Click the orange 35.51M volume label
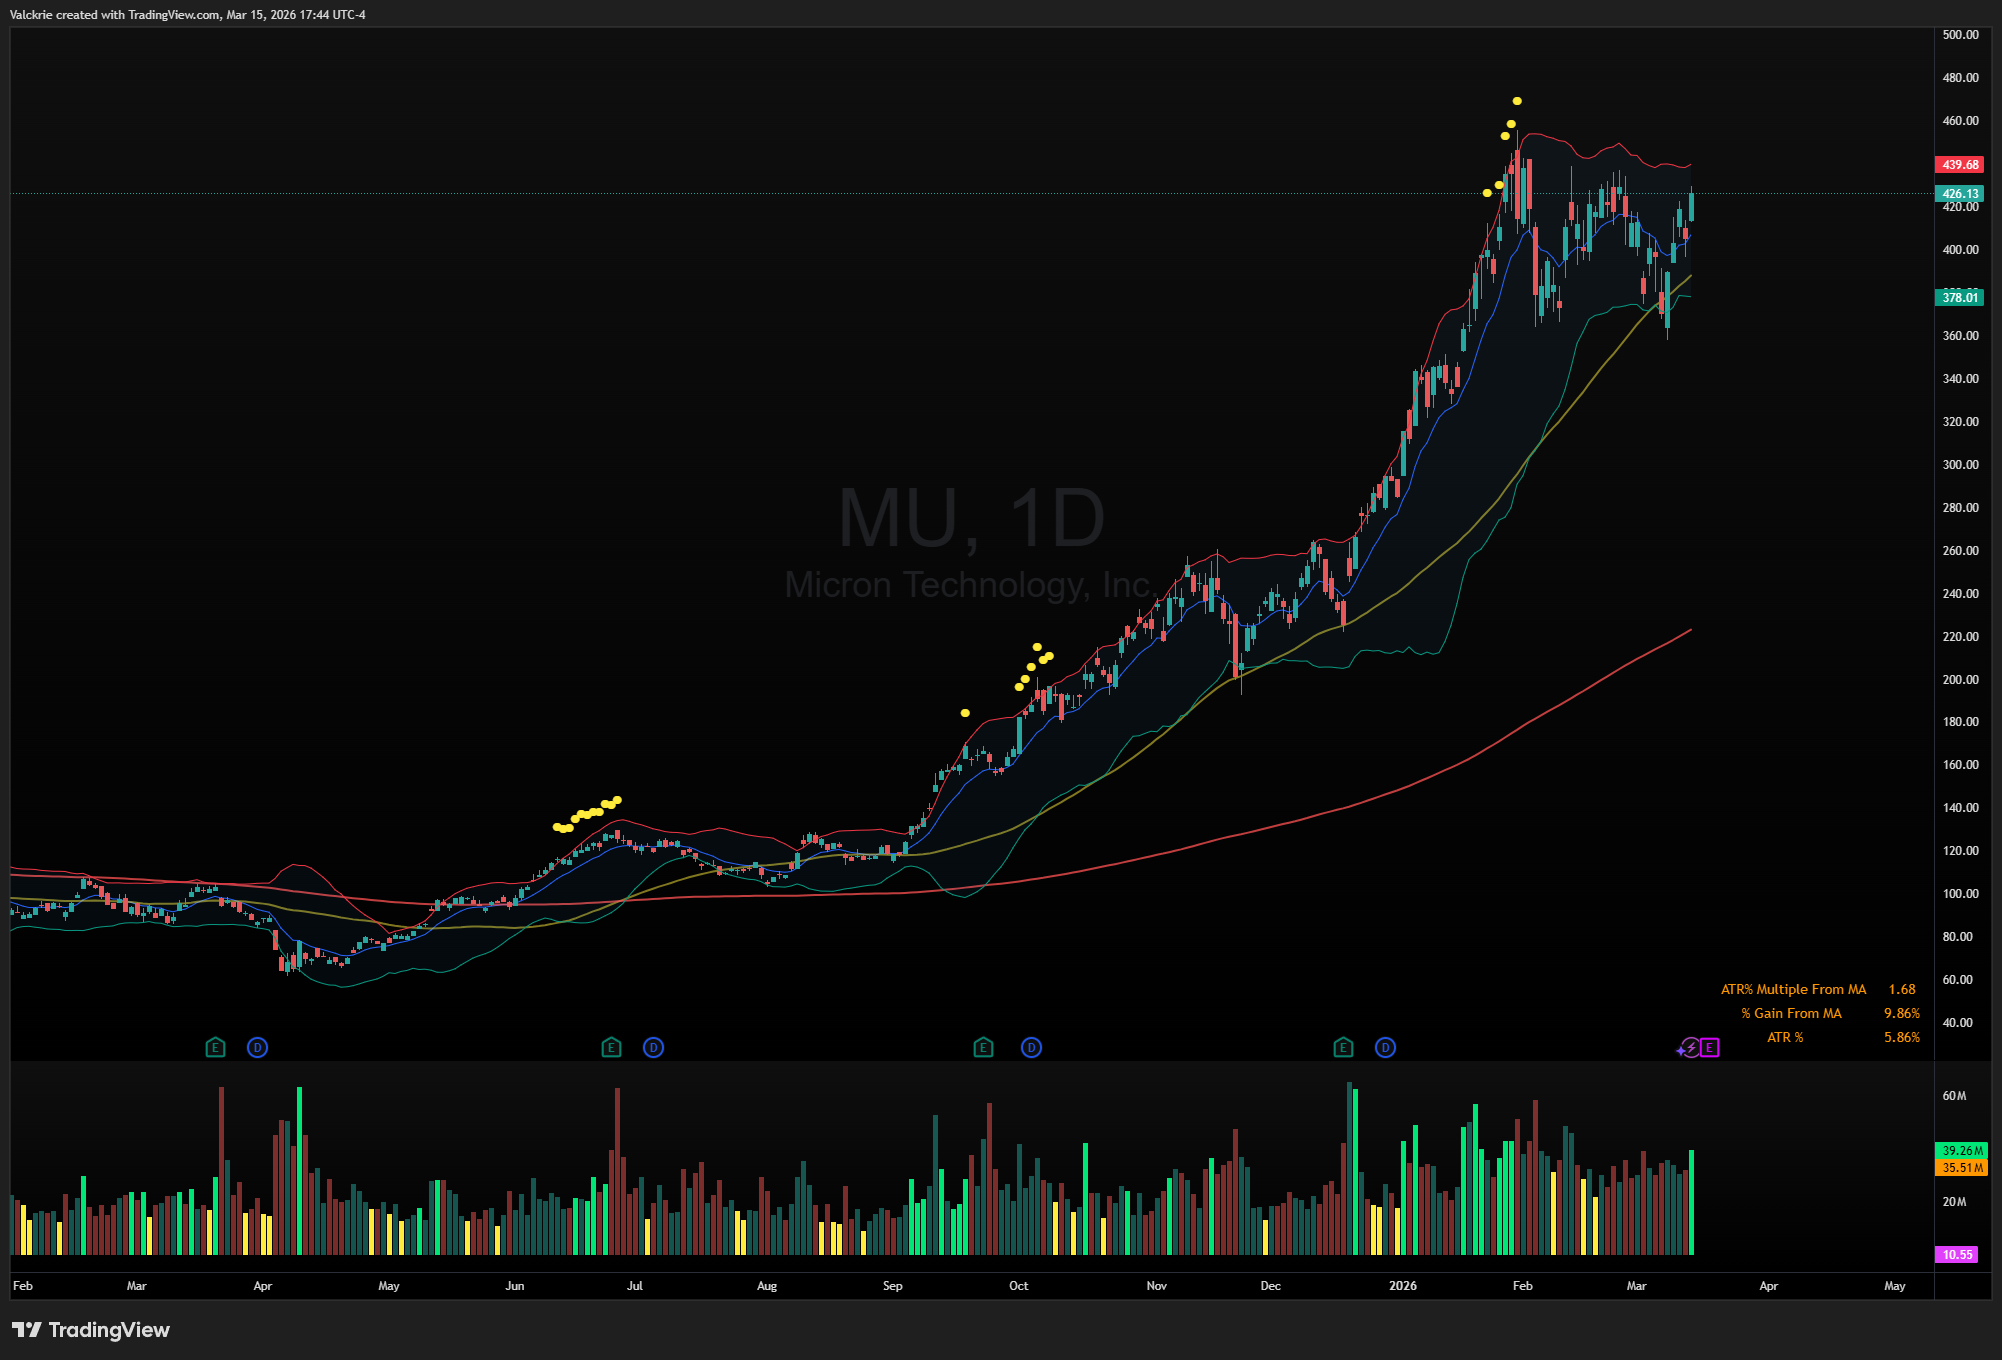 (1961, 1168)
